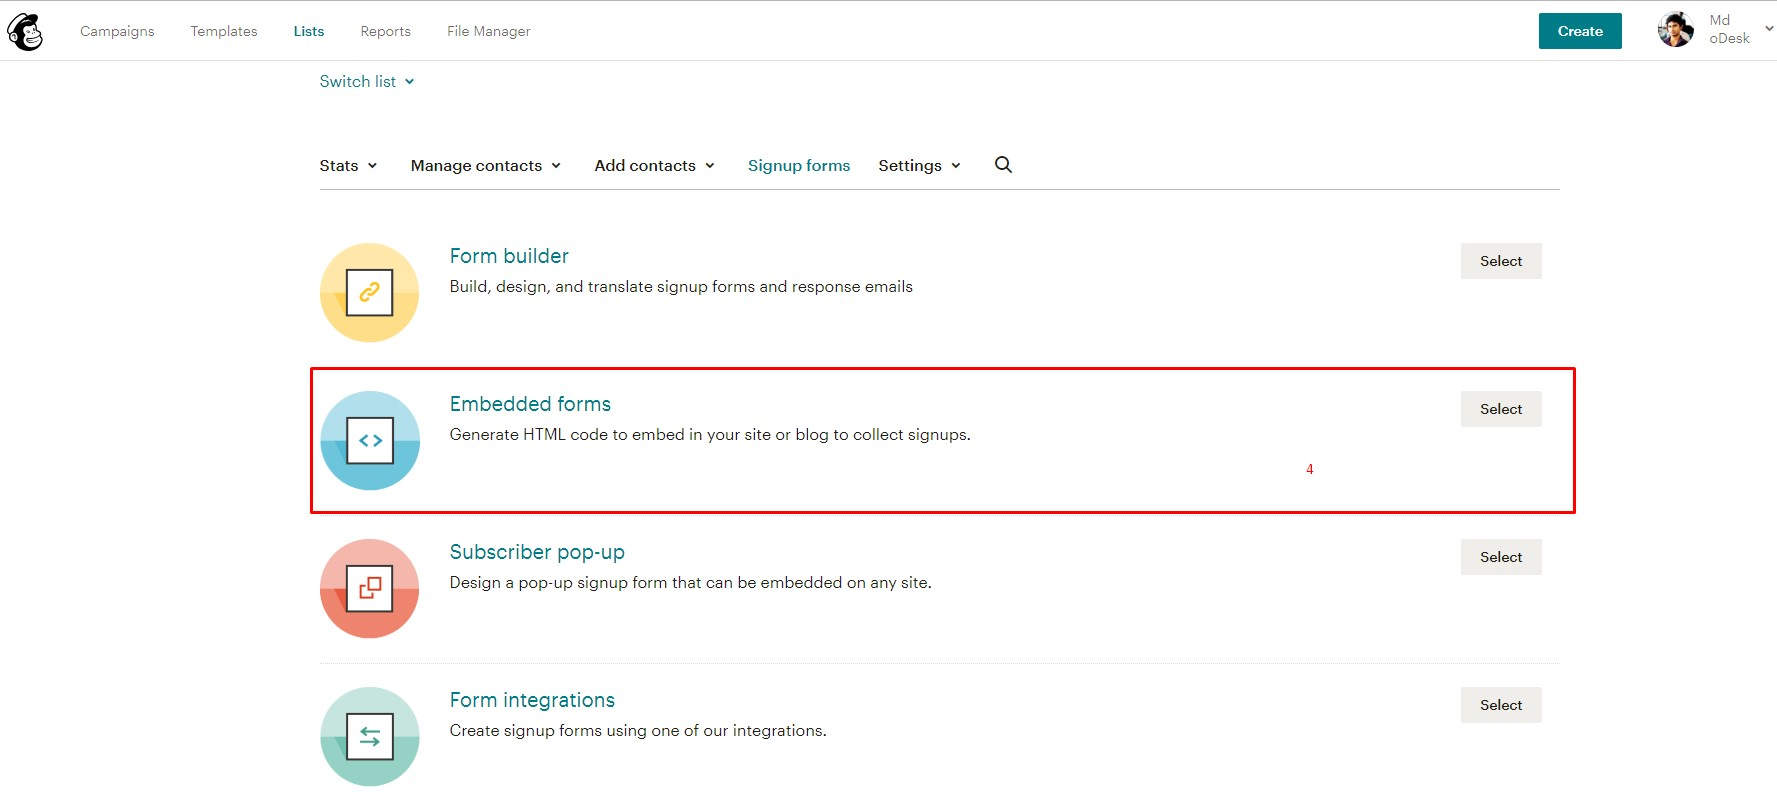Open the File Manager
This screenshot has width=1777, height=809.
click(489, 31)
